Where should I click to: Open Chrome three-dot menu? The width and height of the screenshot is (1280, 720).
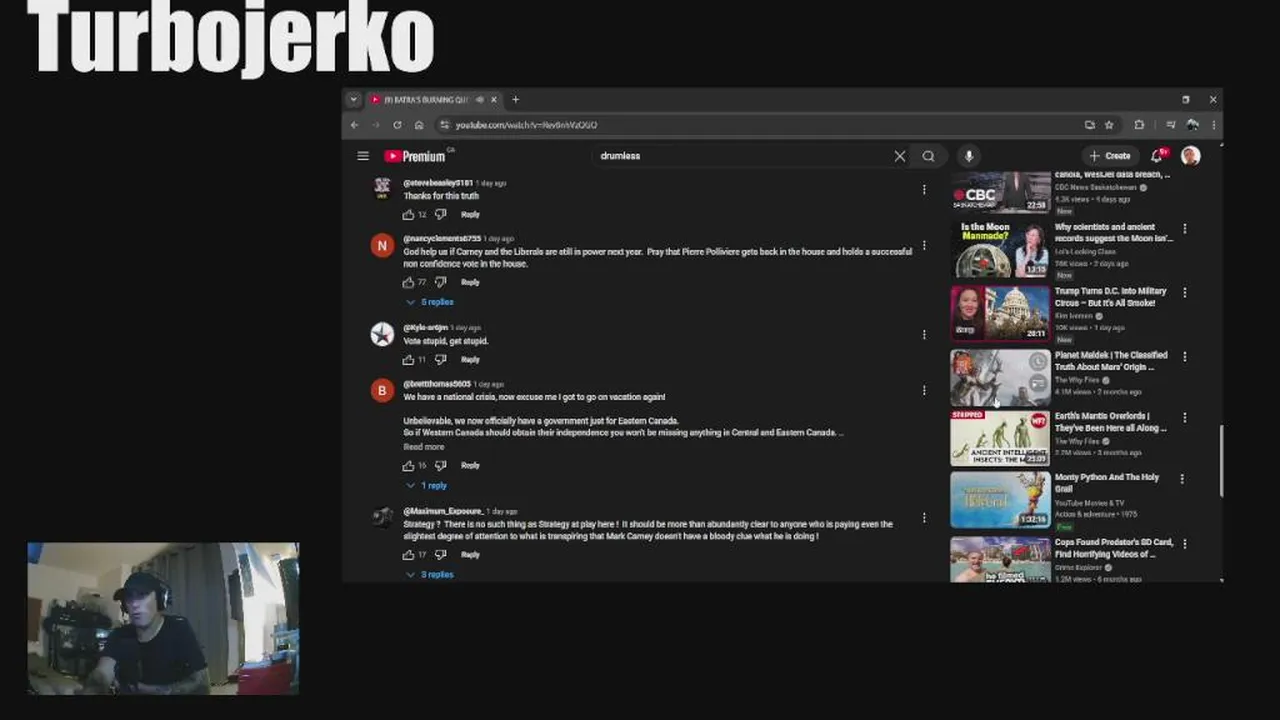(x=1213, y=125)
